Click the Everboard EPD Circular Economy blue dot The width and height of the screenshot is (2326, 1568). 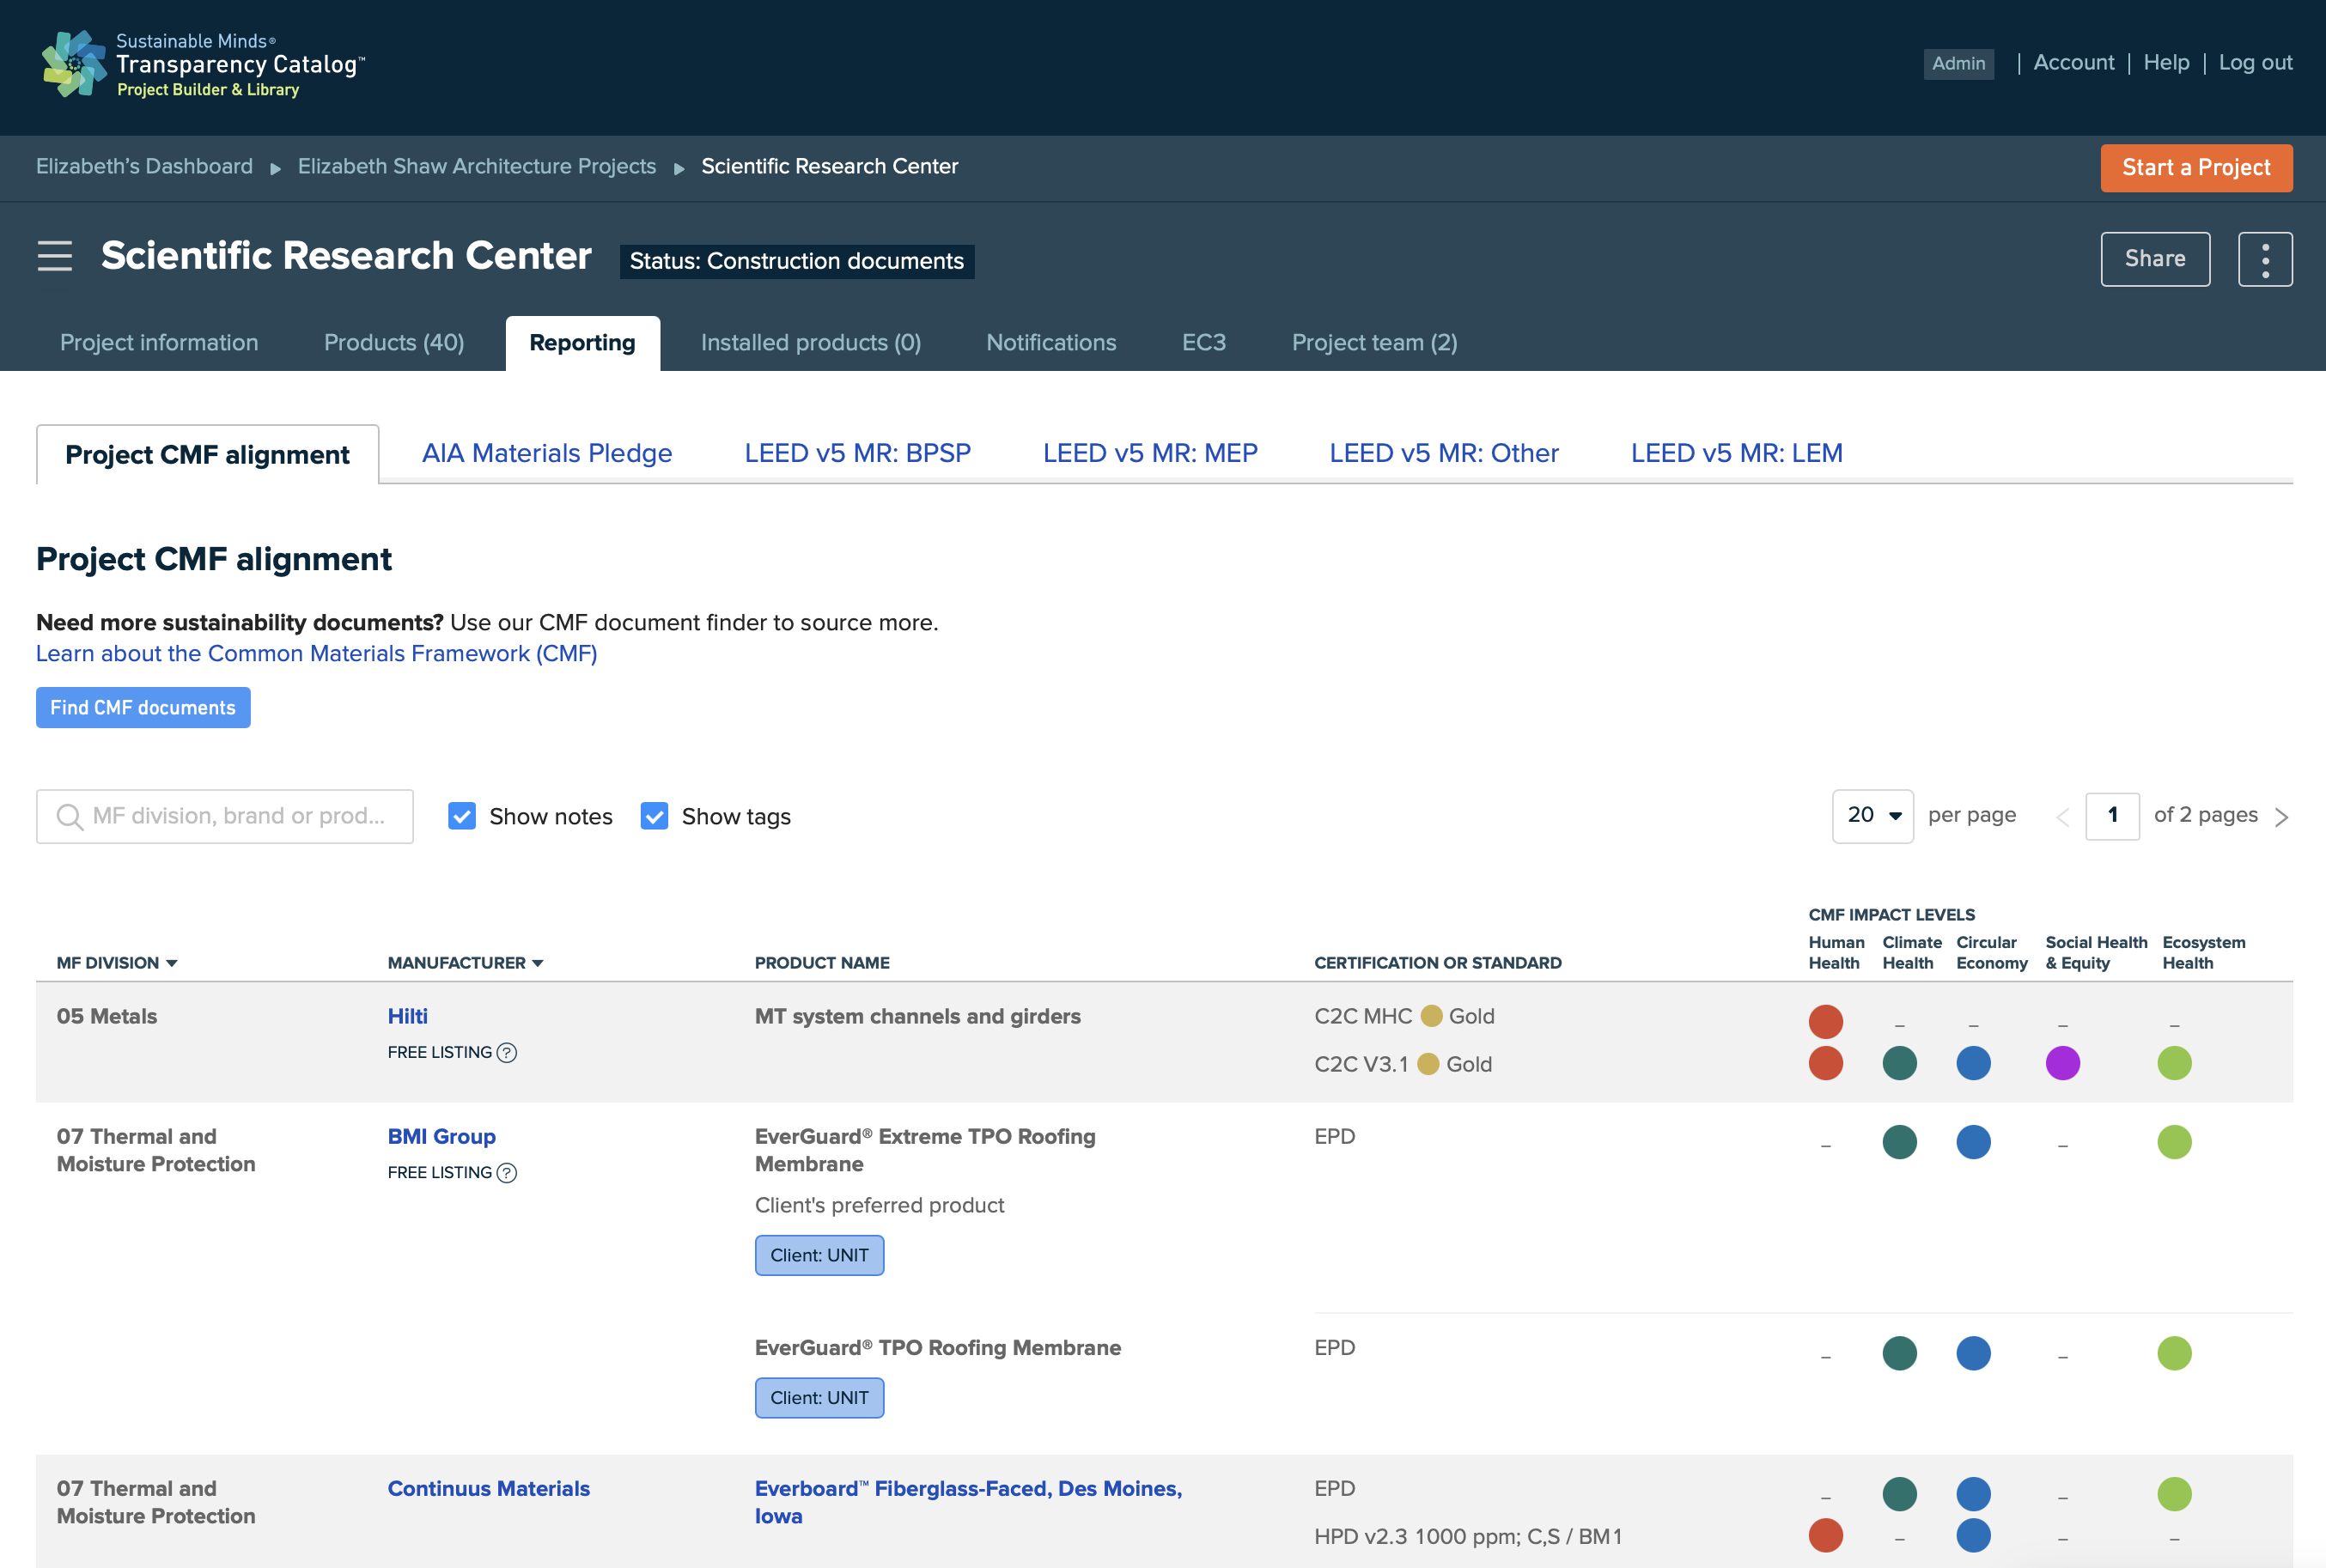pos(1973,1494)
